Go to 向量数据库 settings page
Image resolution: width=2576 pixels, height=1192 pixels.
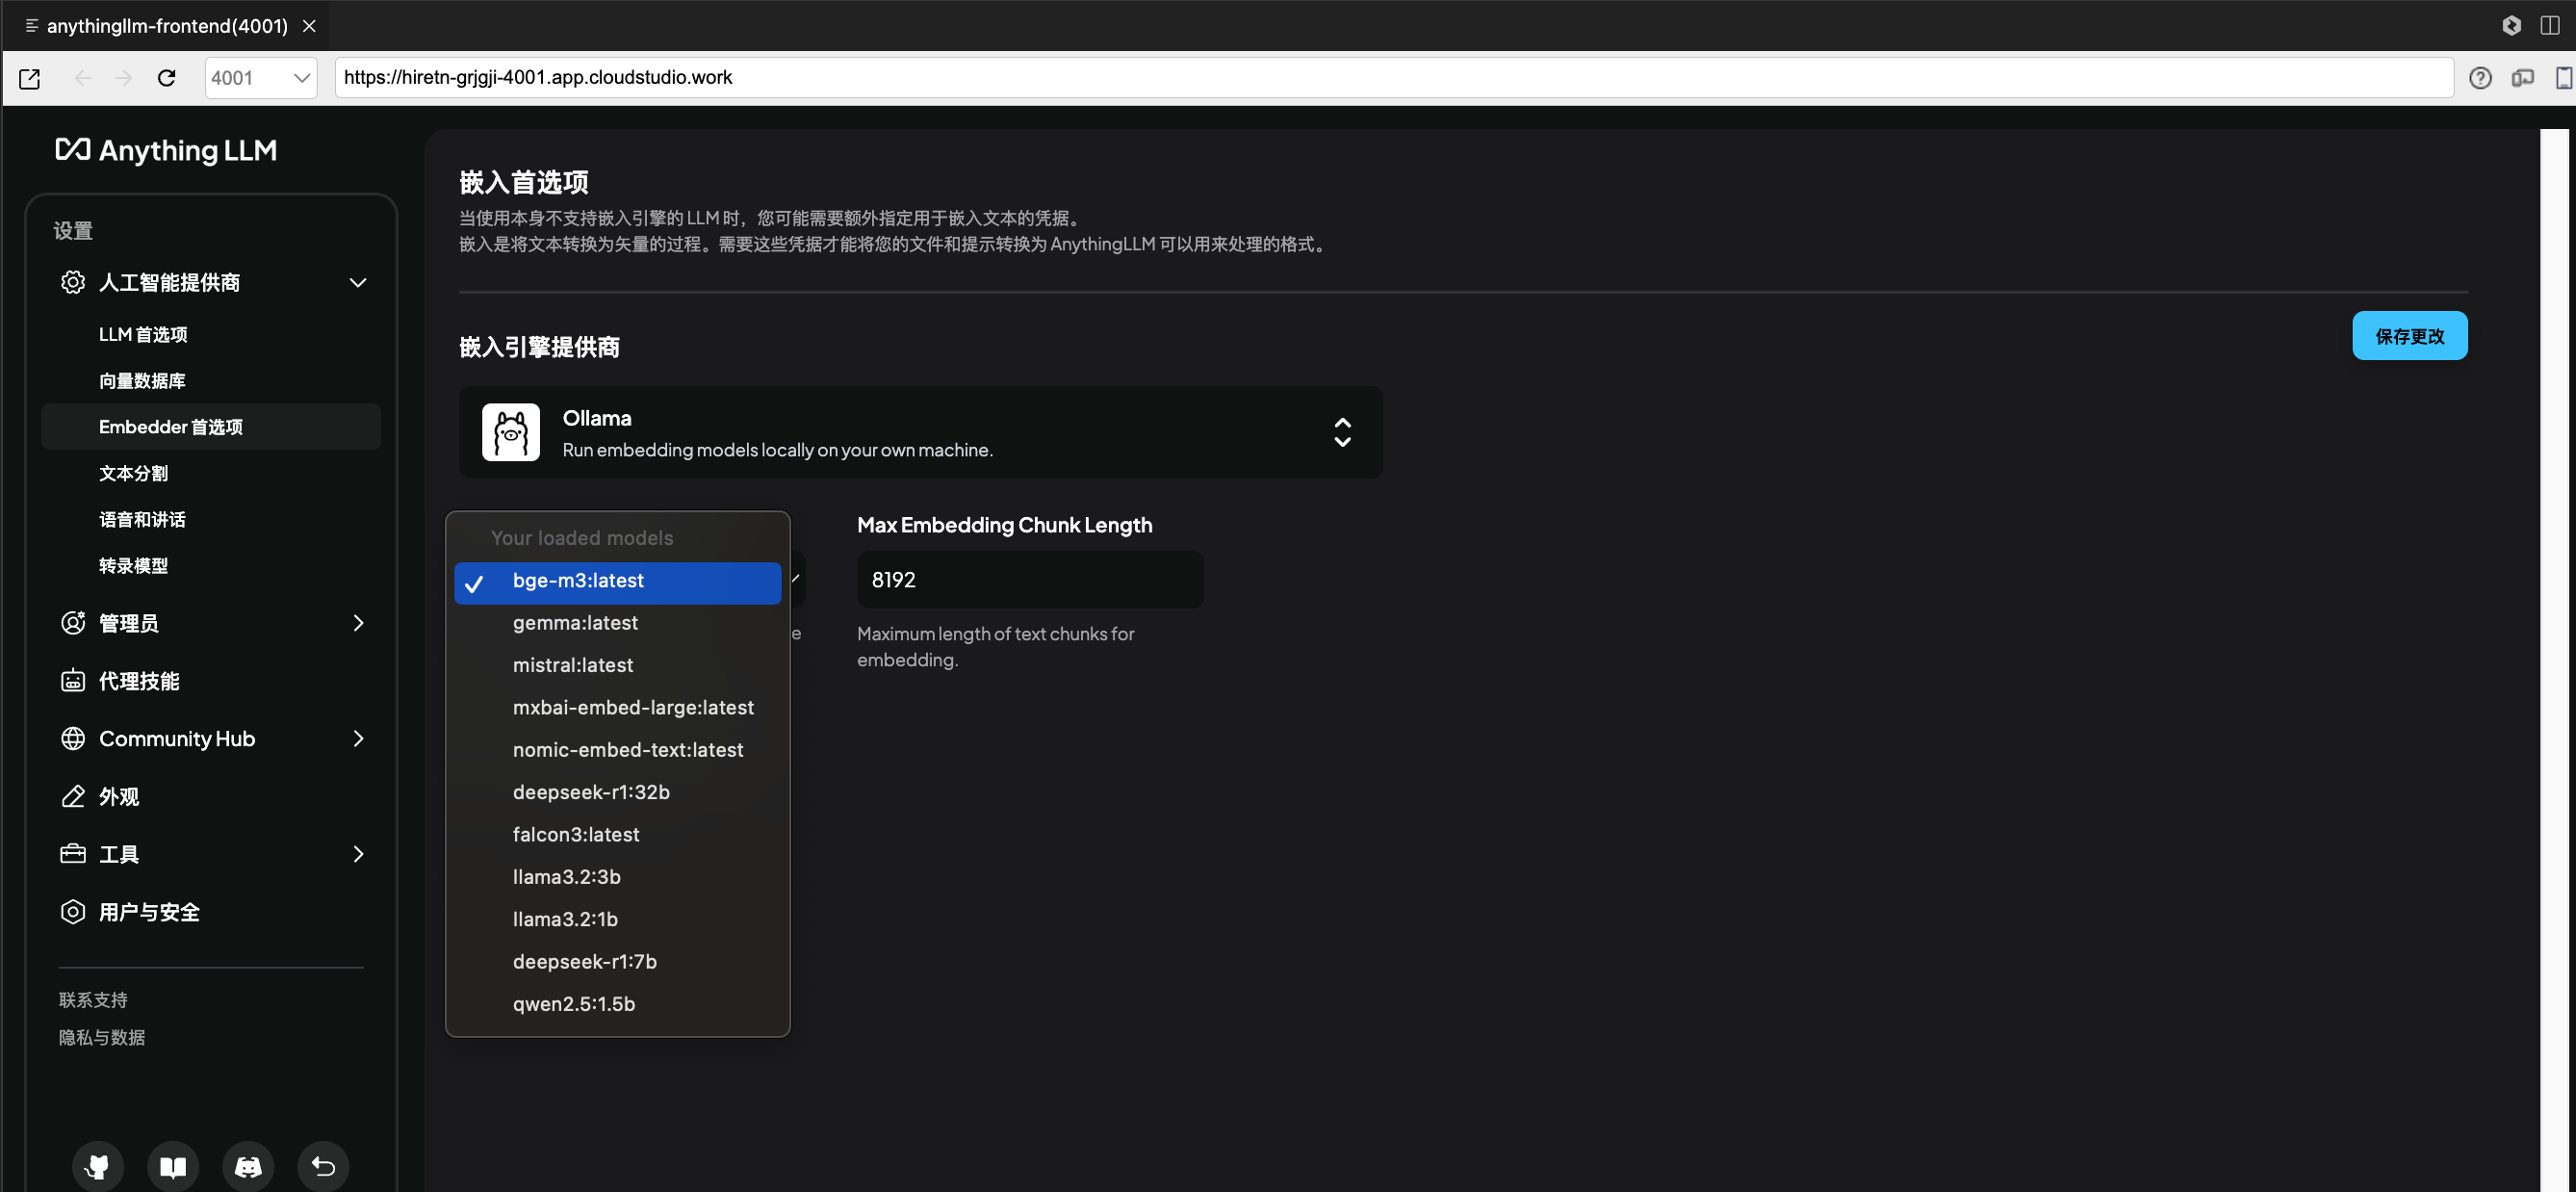(142, 380)
